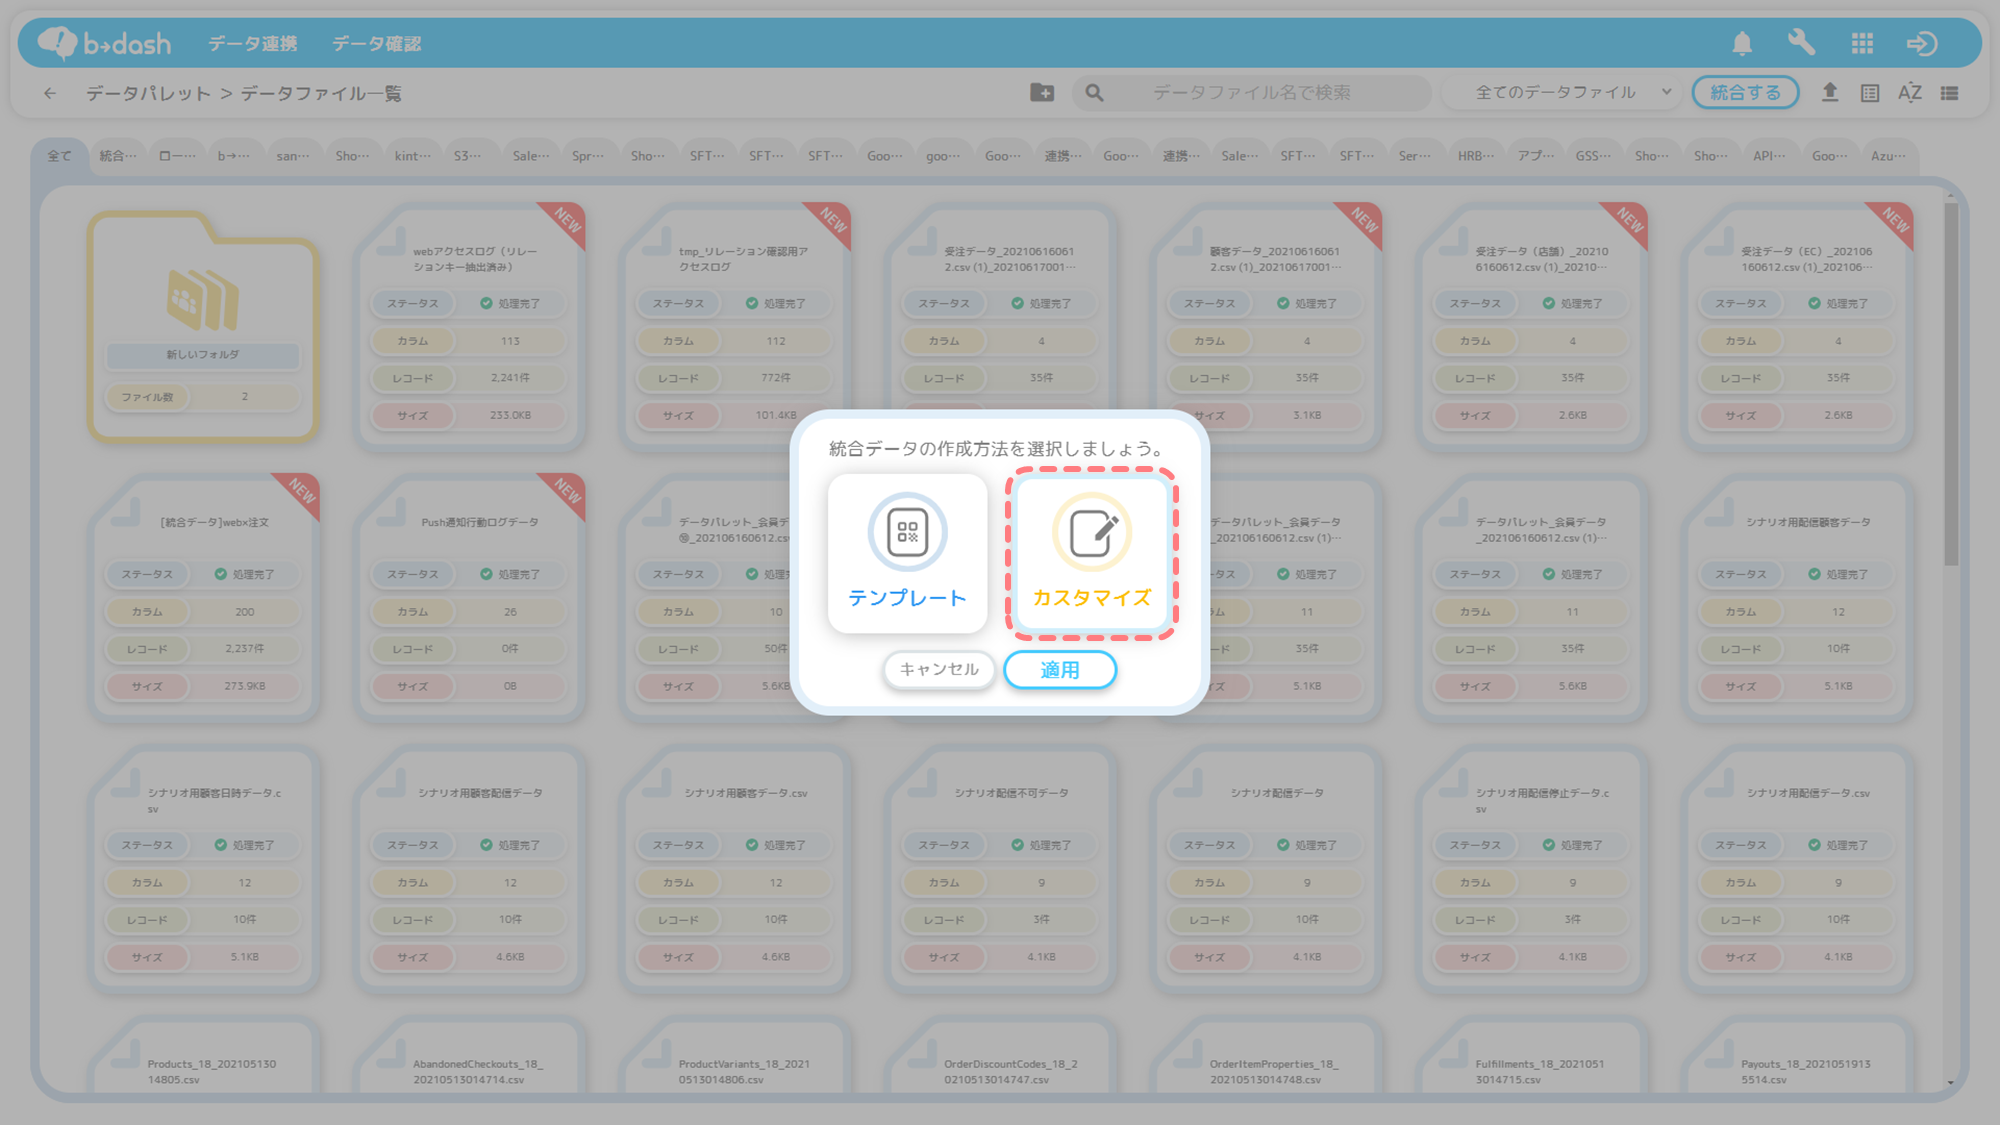The width and height of the screenshot is (2000, 1125).
Task: Click the file list vertical scrollbar
Action: pyautogui.click(x=1951, y=385)
